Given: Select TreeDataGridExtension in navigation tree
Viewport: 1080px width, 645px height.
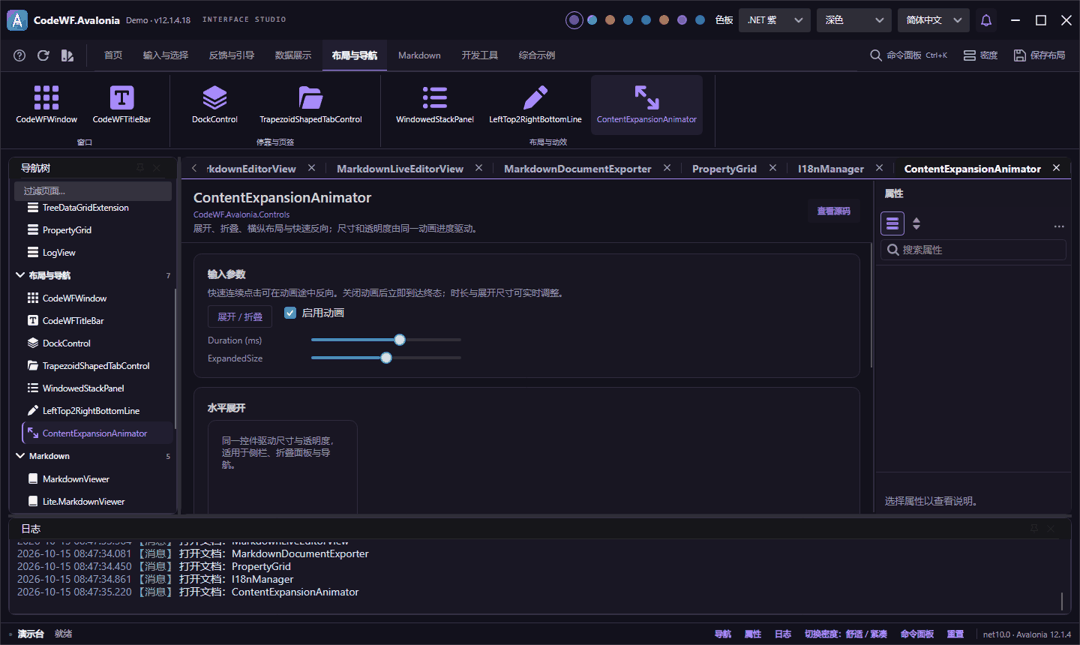Looking at the screenshot, I should [85, 207].
